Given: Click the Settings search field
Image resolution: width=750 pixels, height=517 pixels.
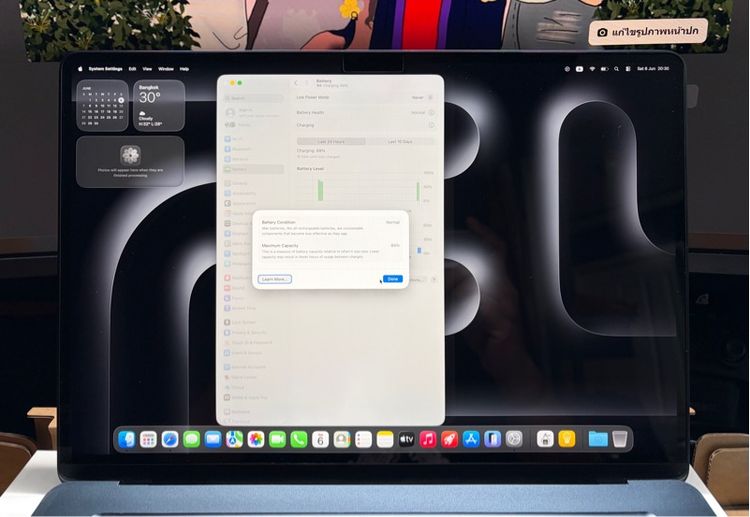Looking at the screenshot, I should point(254,98).
